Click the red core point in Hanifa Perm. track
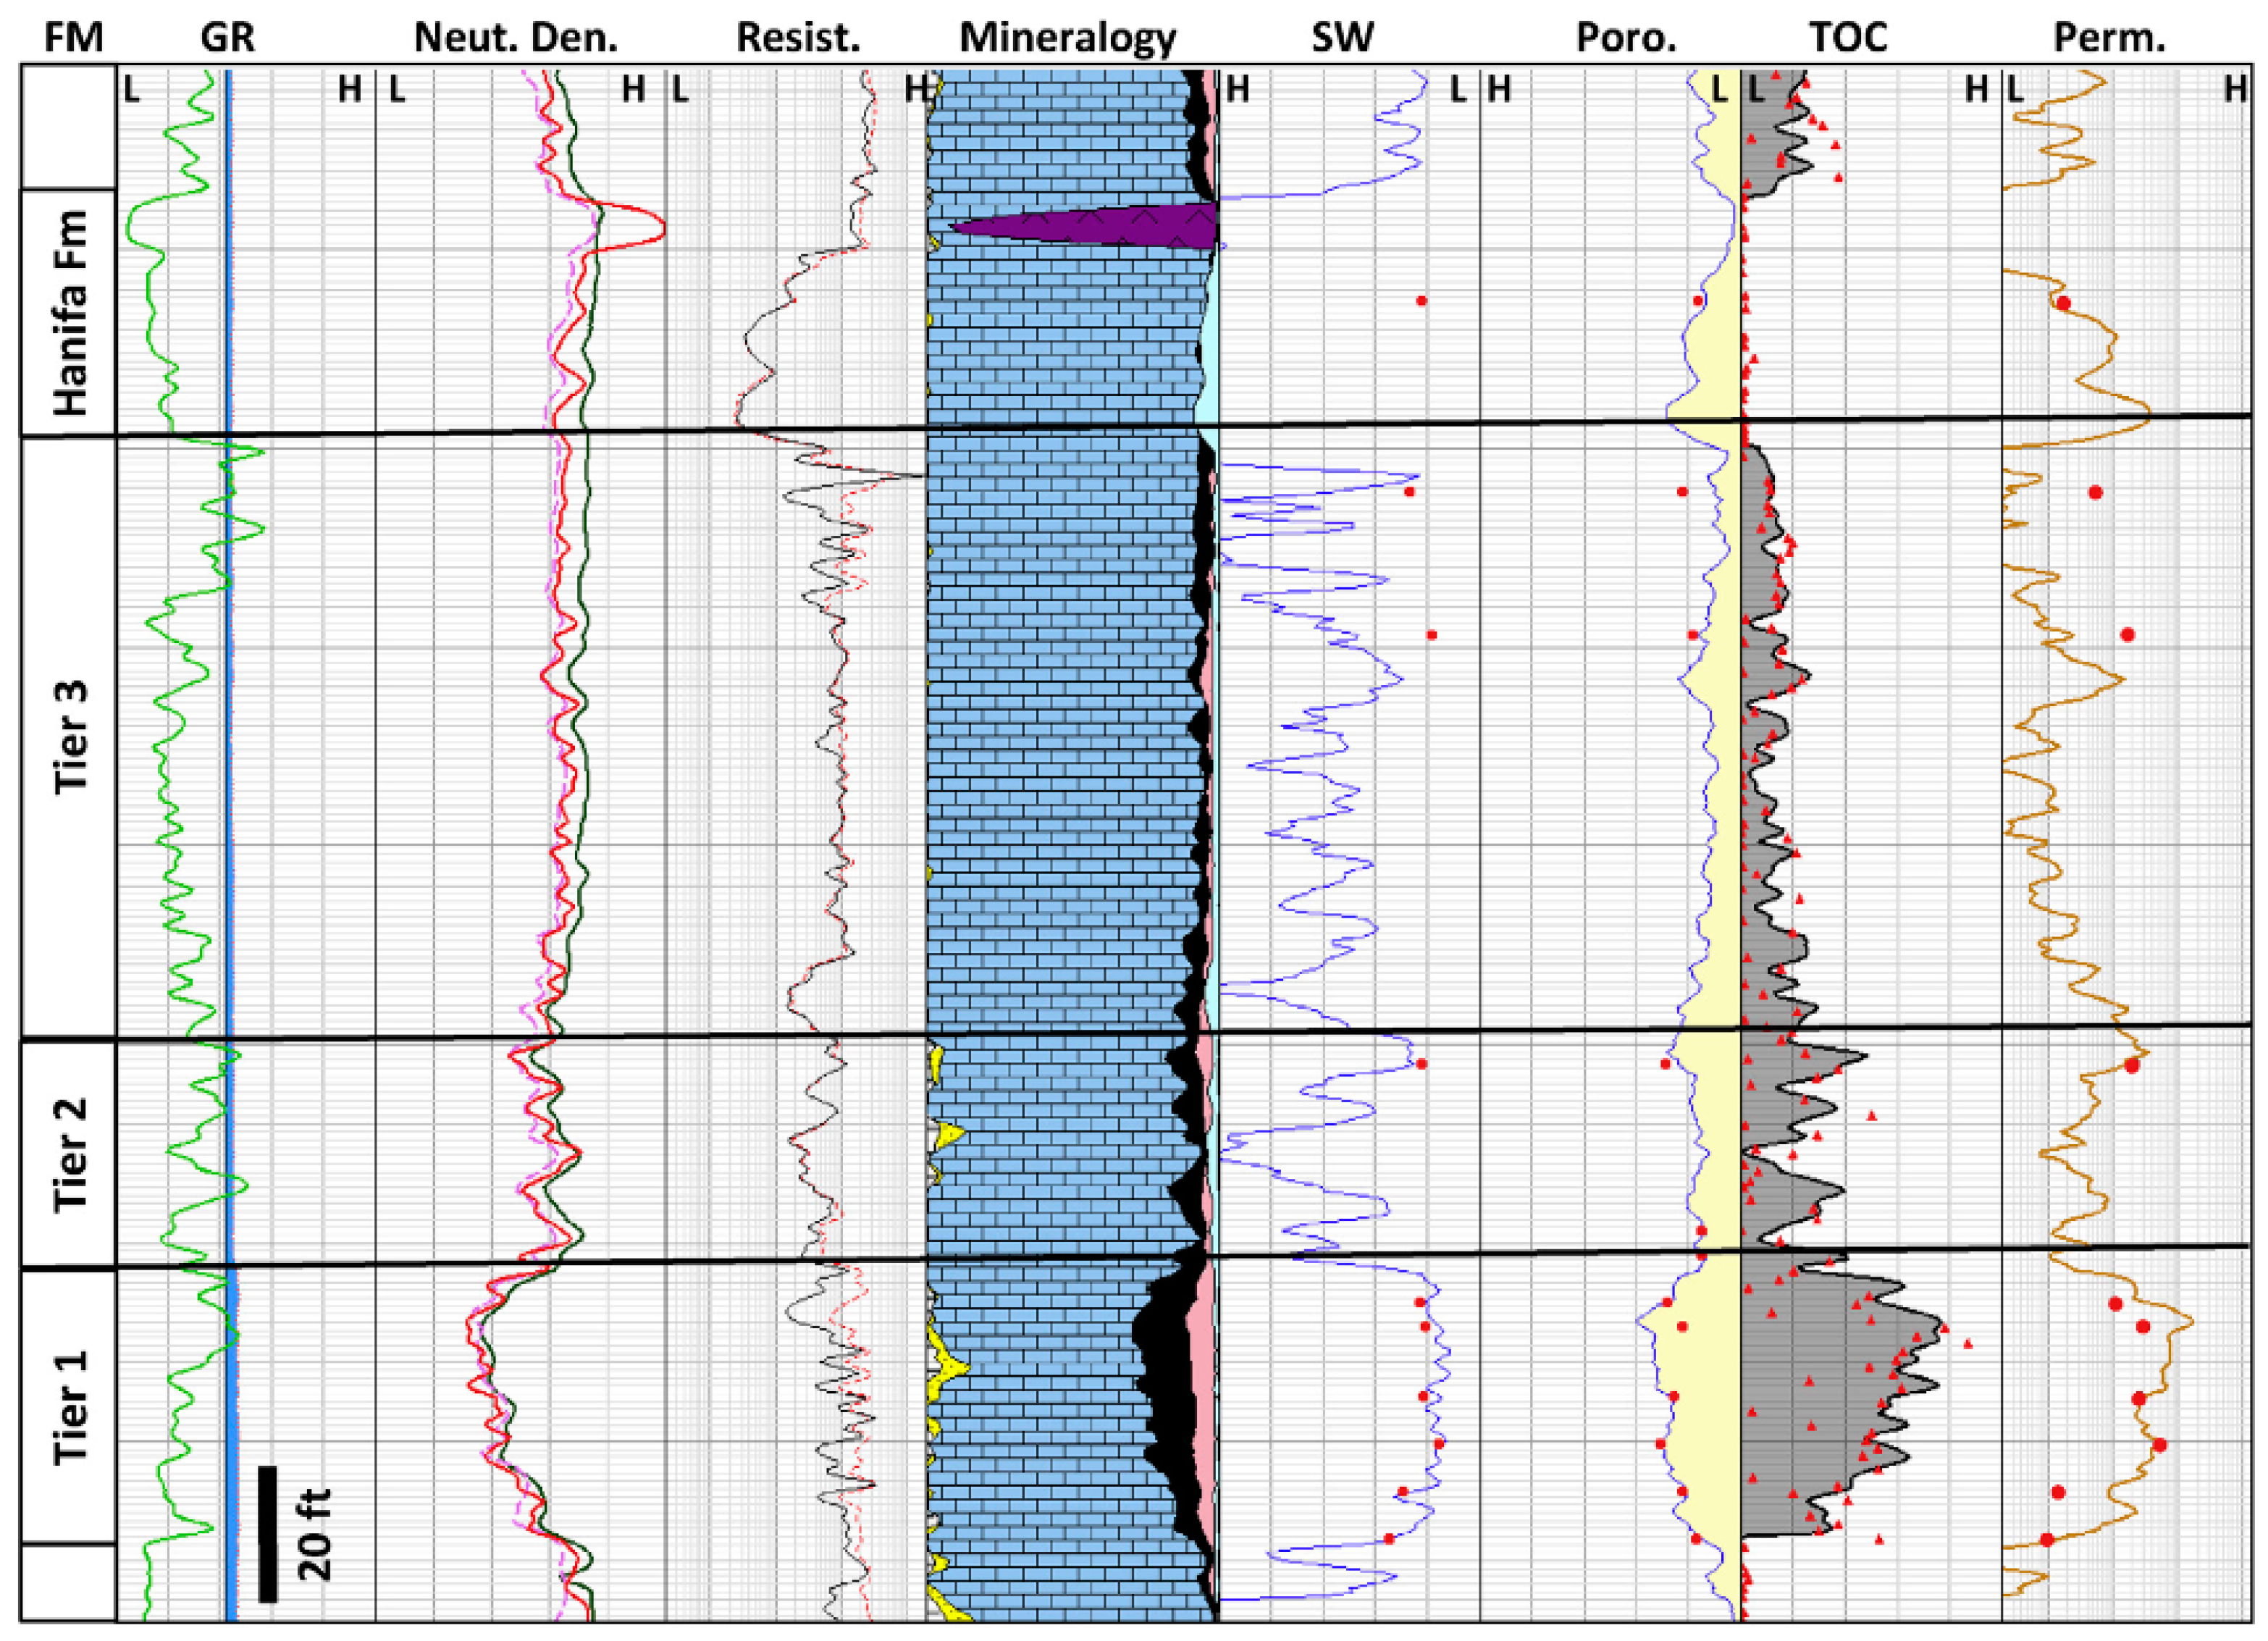 [2063, 301]
